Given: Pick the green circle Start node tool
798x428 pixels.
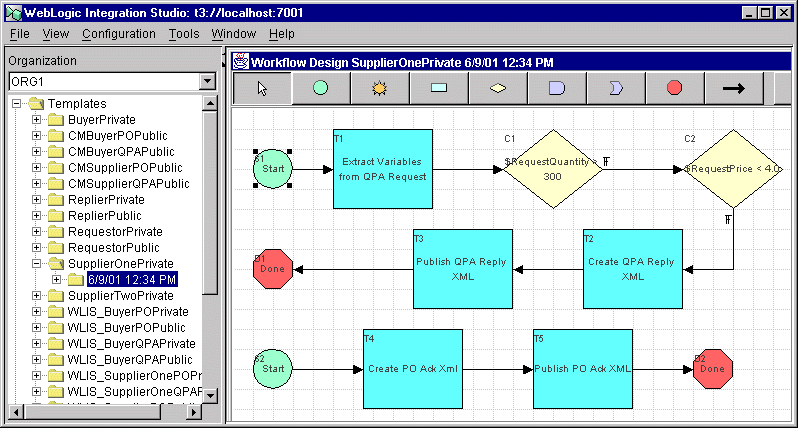Looking at the screenshot, I should pos(321,89).
